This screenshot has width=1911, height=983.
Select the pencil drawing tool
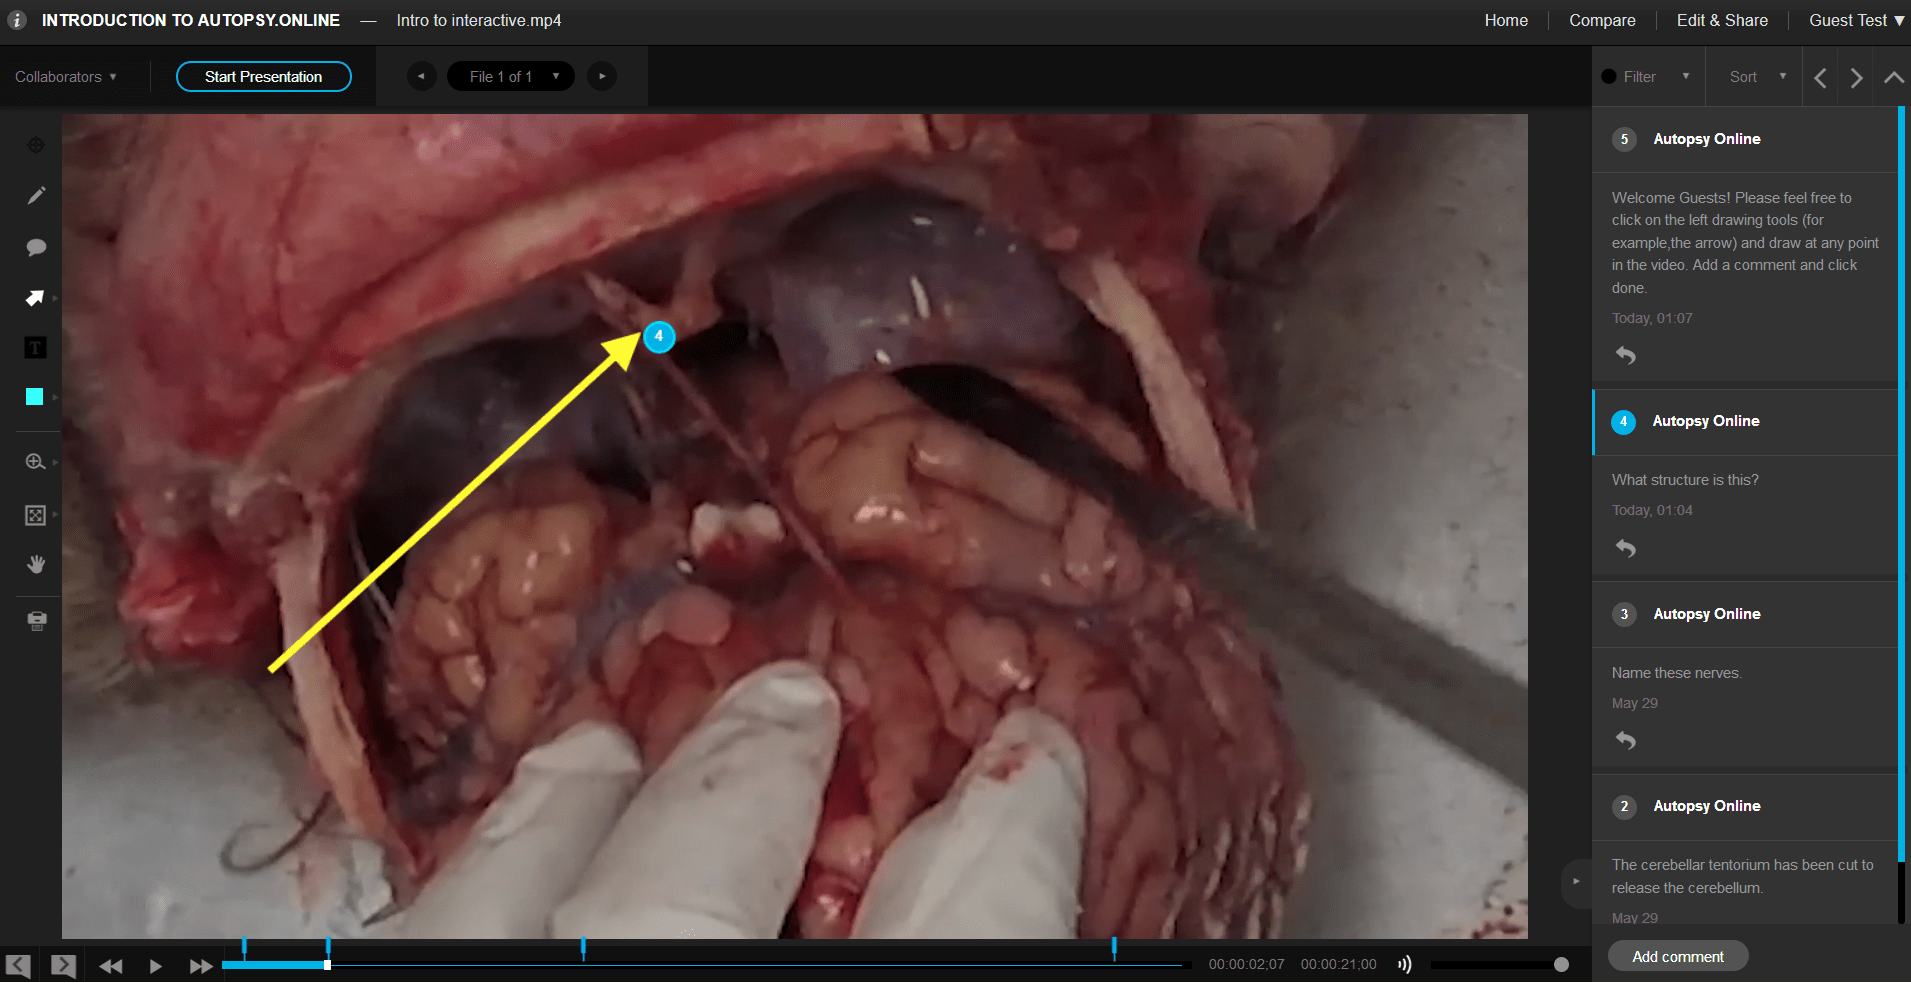(x=36, y=196)
